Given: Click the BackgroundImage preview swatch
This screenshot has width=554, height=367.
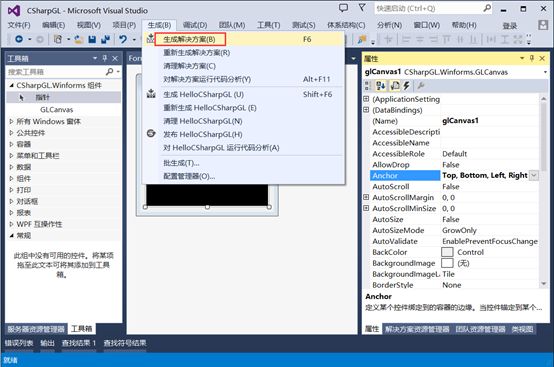Looking at the screenshot, I should 447,263.
